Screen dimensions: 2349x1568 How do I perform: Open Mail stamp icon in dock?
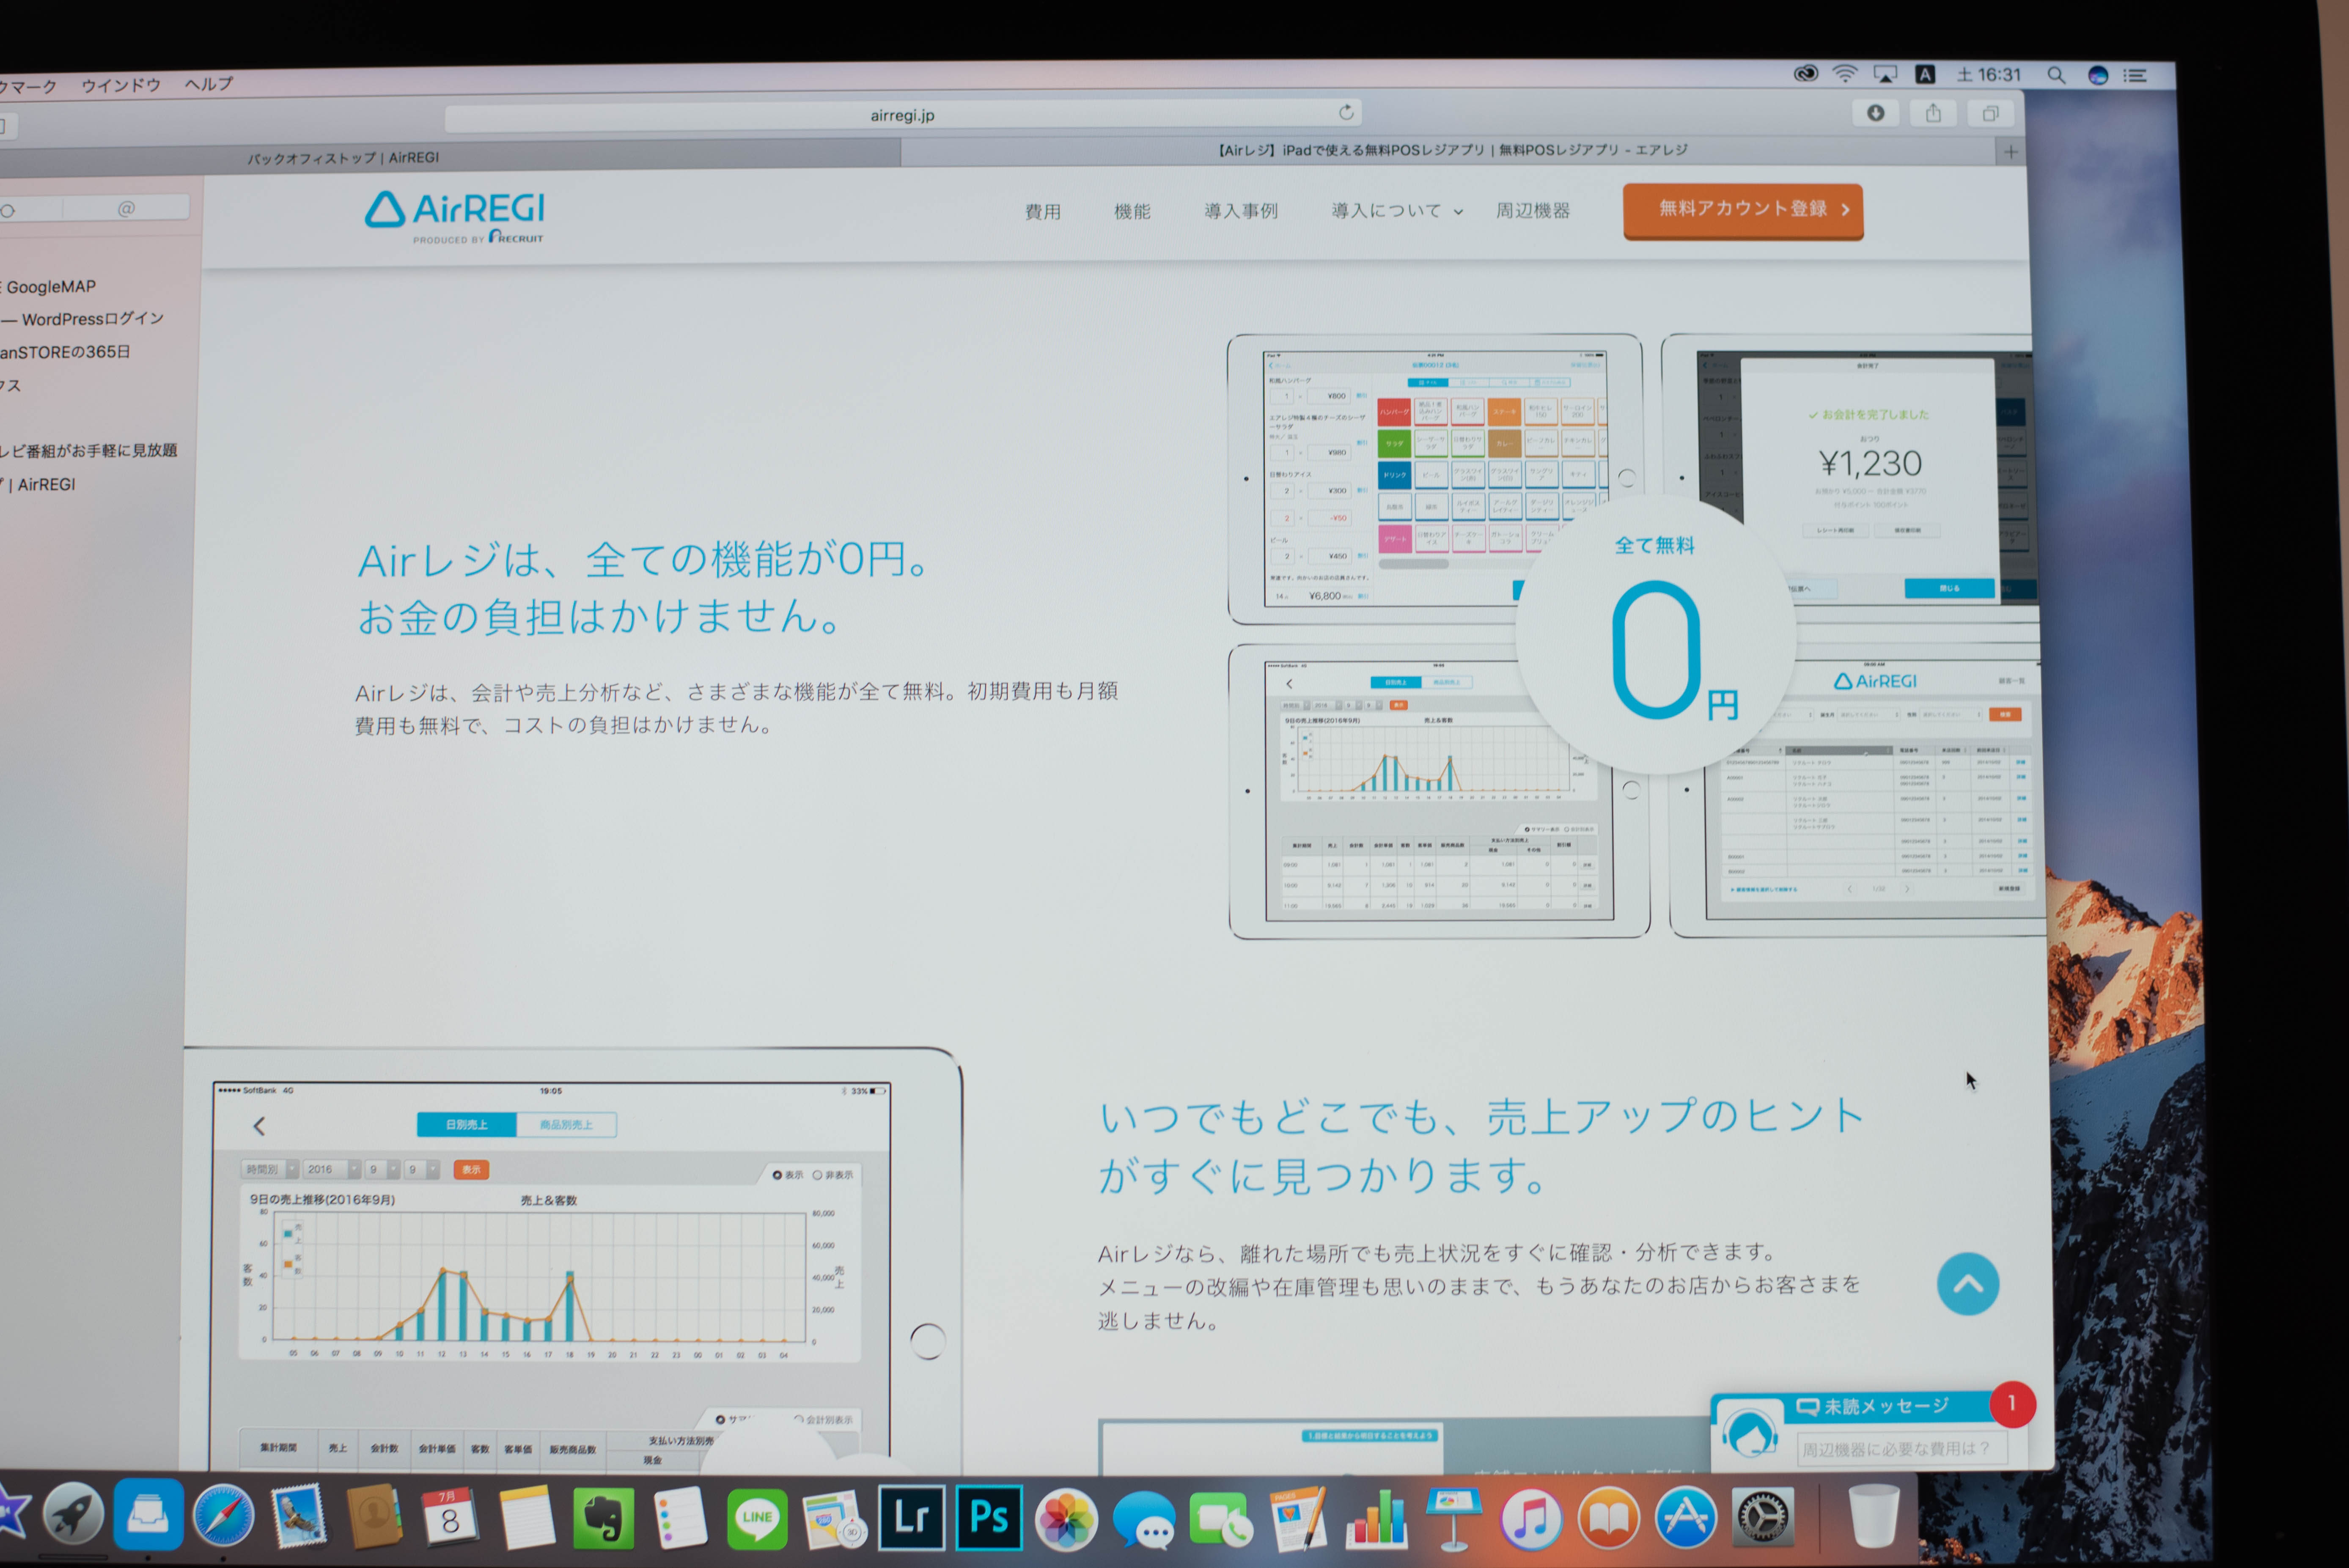tap(298, 1515)
